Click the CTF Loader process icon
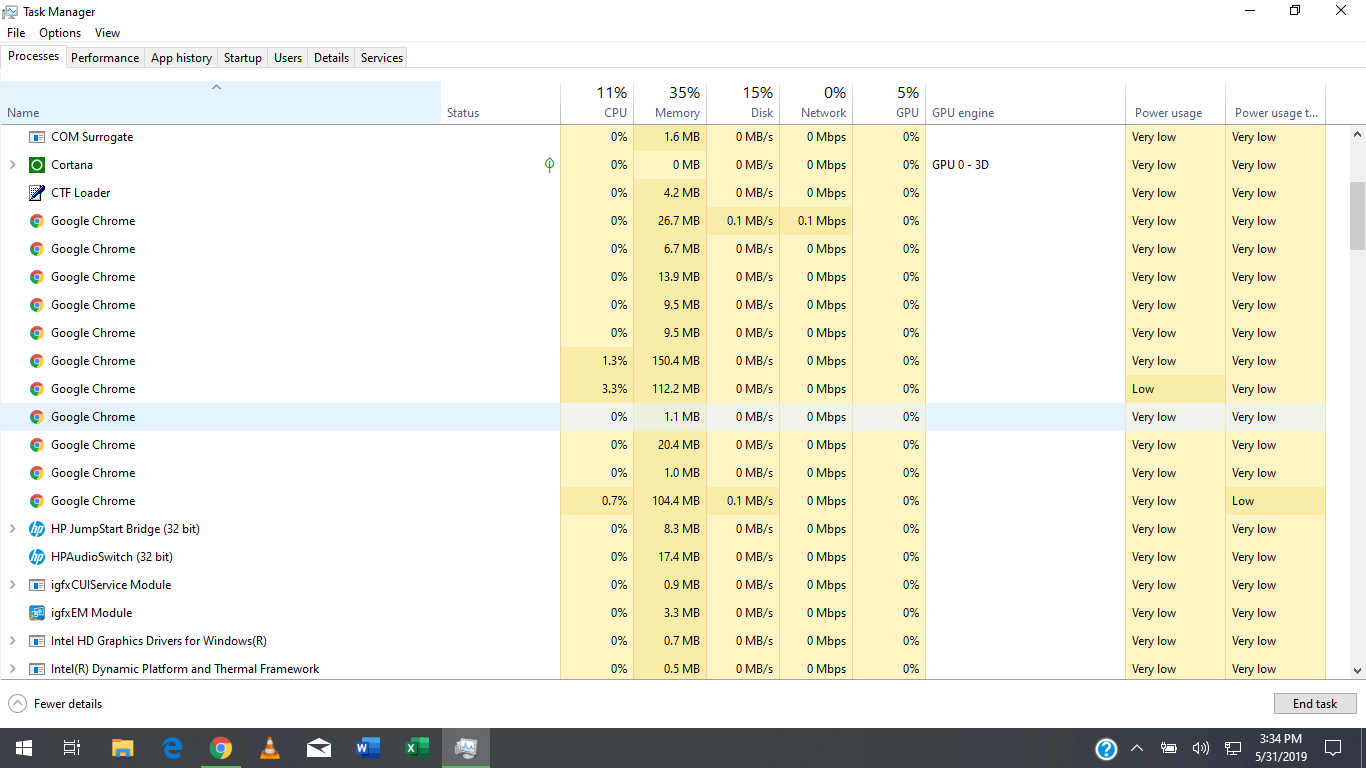 point(37,193)
